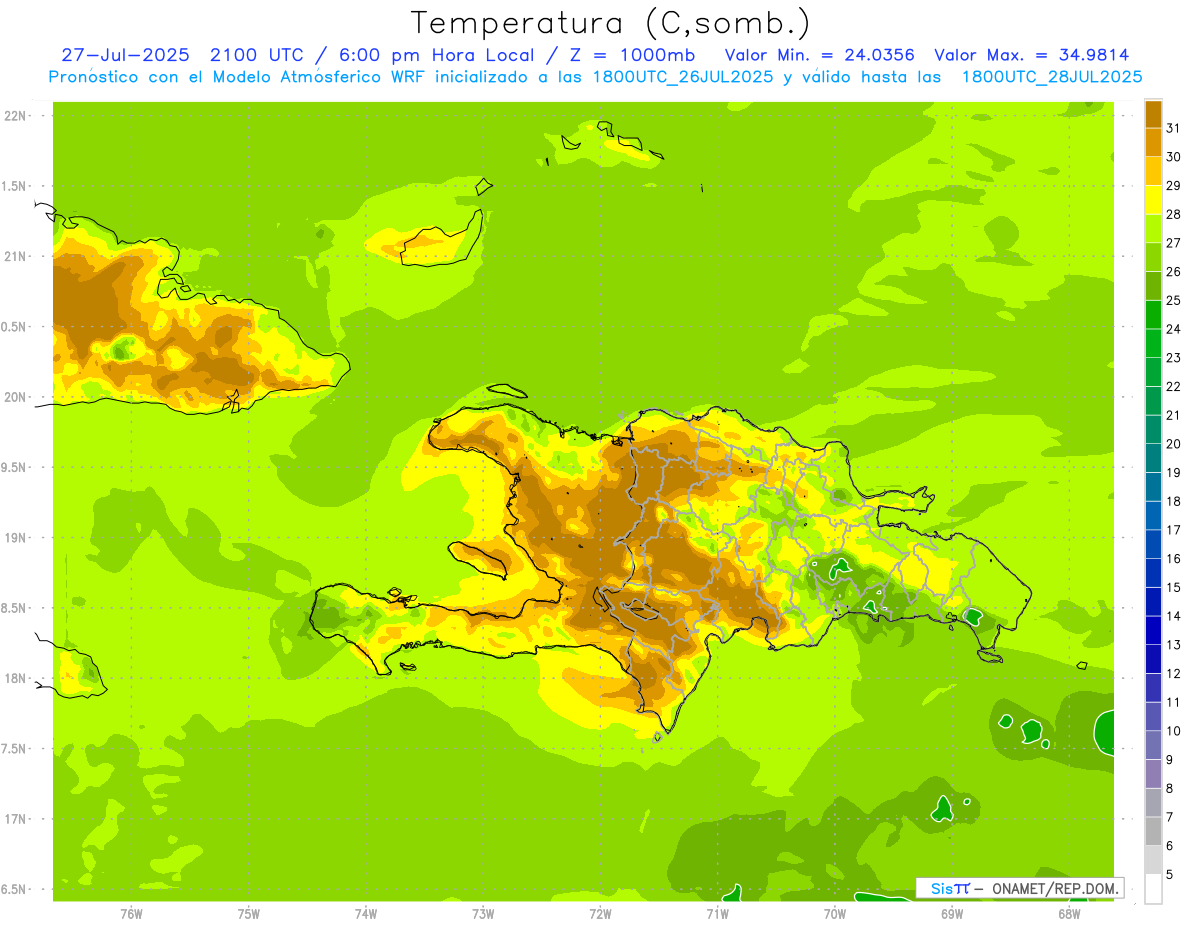Click the "21N" latitude label
The height and width of the screenshot is (927, 1200).
point(14,256)
